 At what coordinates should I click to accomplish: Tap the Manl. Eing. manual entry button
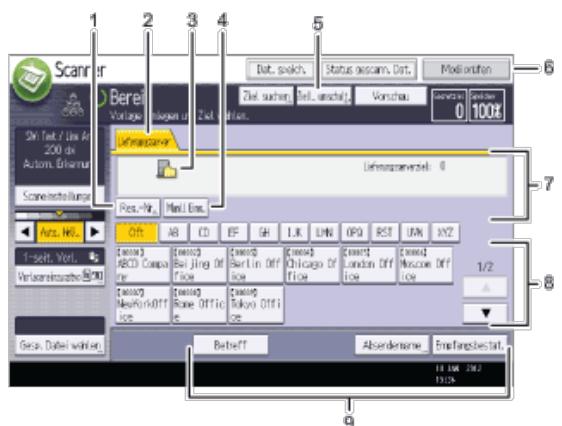tap(186, 208)
